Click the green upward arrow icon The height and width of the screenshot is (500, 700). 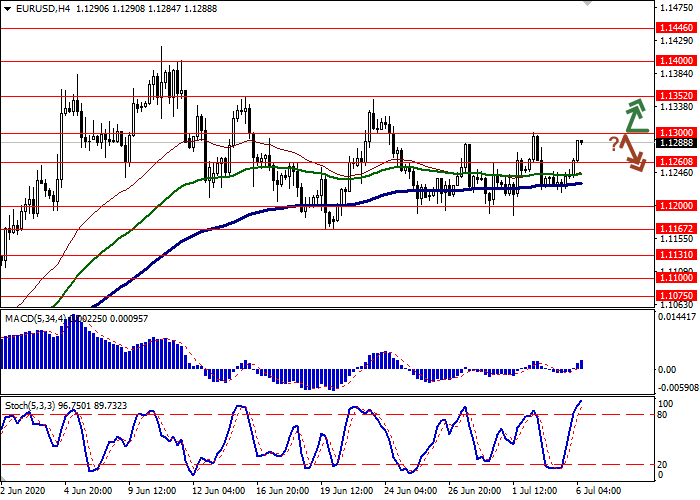[635, 115]
